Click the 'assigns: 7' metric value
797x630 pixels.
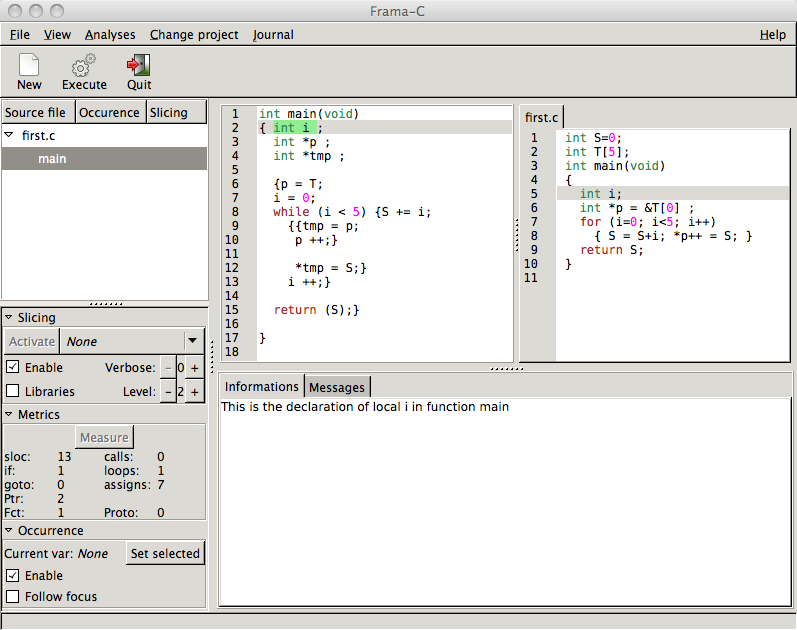pyautogui.click(x=134, y=485)
